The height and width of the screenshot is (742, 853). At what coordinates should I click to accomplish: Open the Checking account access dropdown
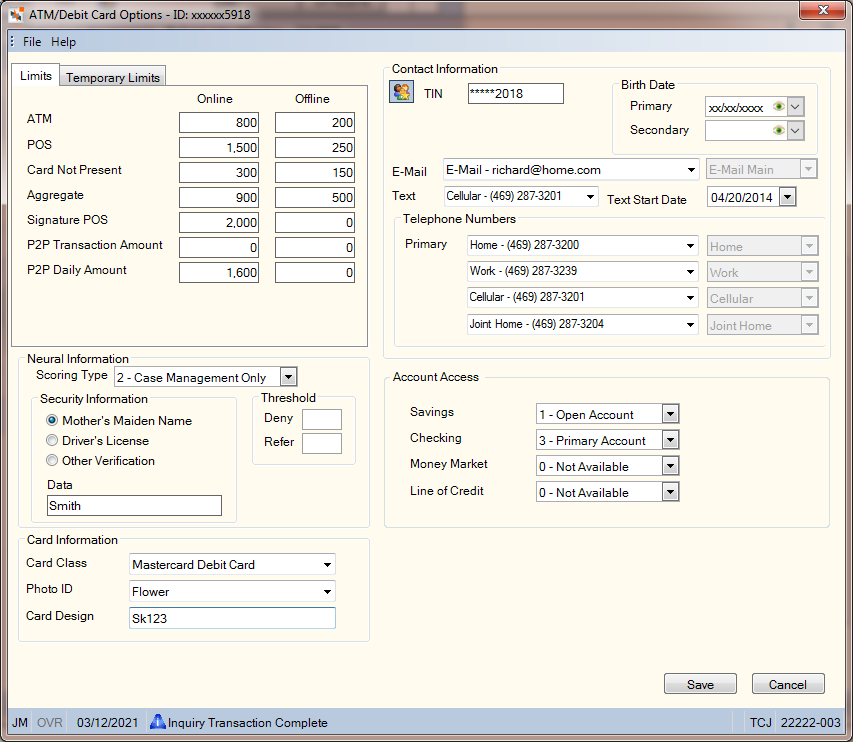(x=670, y=440)
